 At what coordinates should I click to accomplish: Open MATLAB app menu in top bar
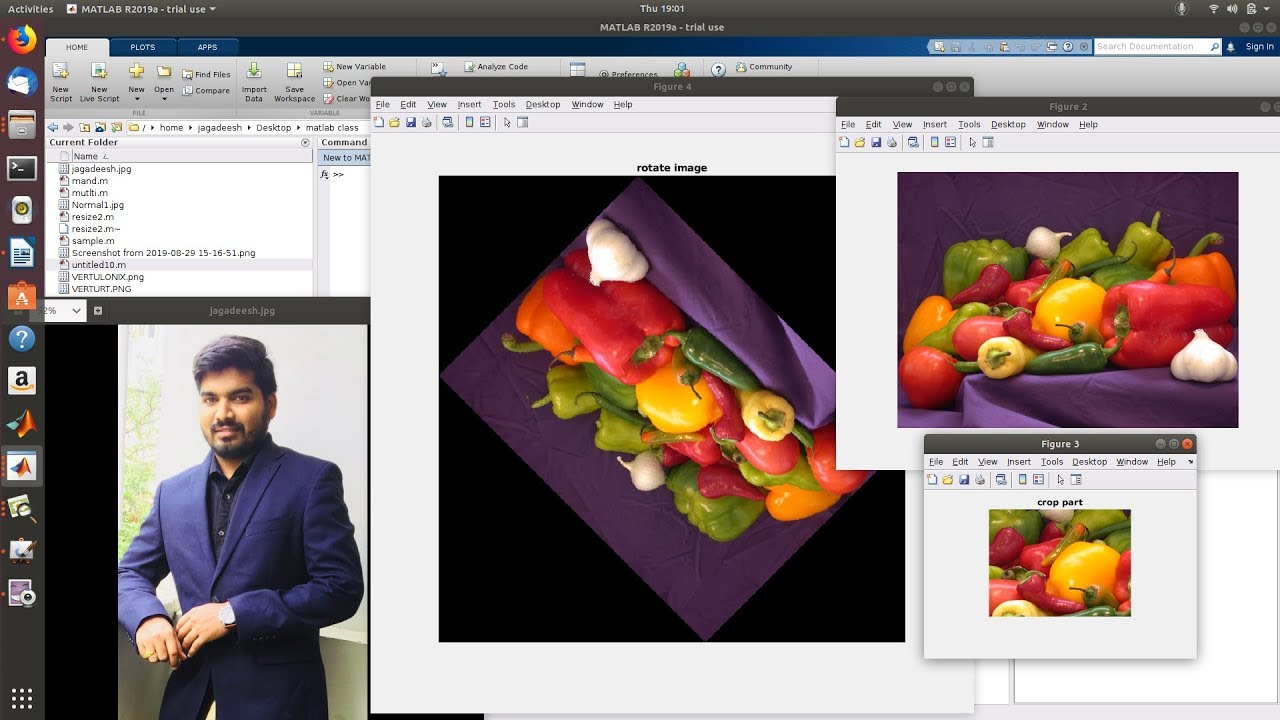coord(141,9)
